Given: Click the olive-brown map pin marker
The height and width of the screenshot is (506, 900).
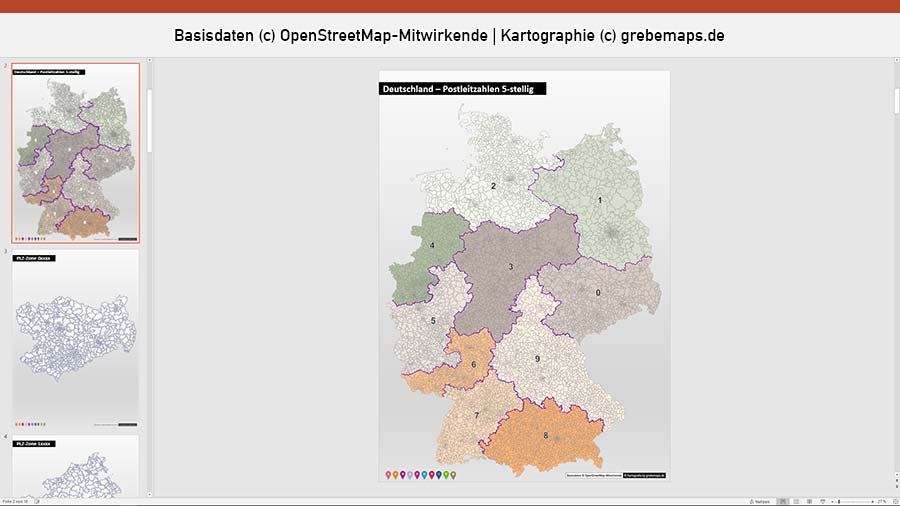Looking at the screenshot, I should [453, 475].
